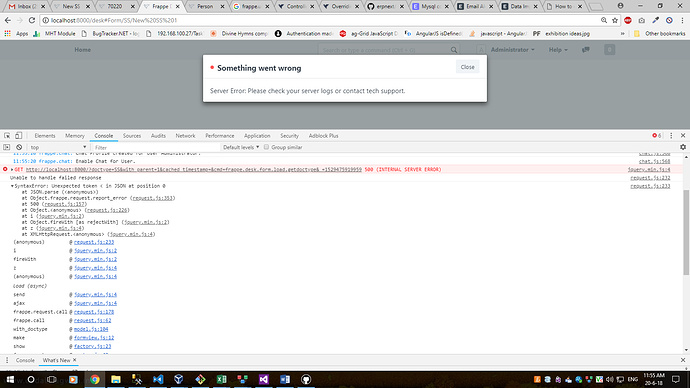
Task: Switch to the Elements panel tab
Action: 45,136
